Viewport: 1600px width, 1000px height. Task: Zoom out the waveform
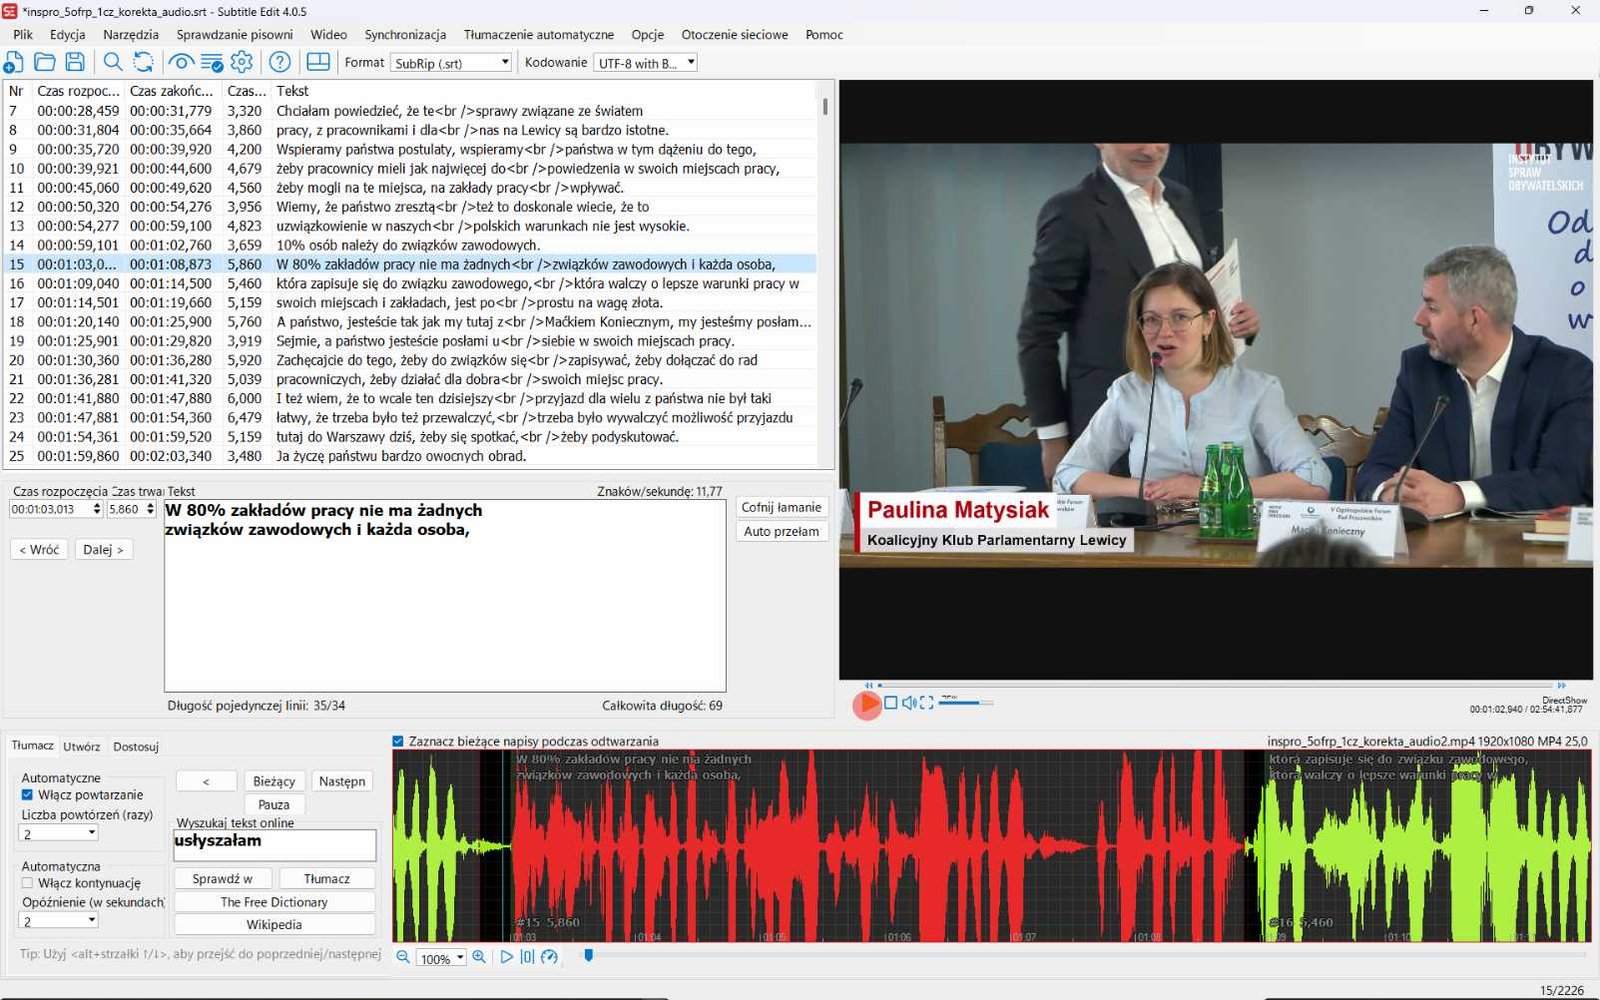click(x=403, y=957)
